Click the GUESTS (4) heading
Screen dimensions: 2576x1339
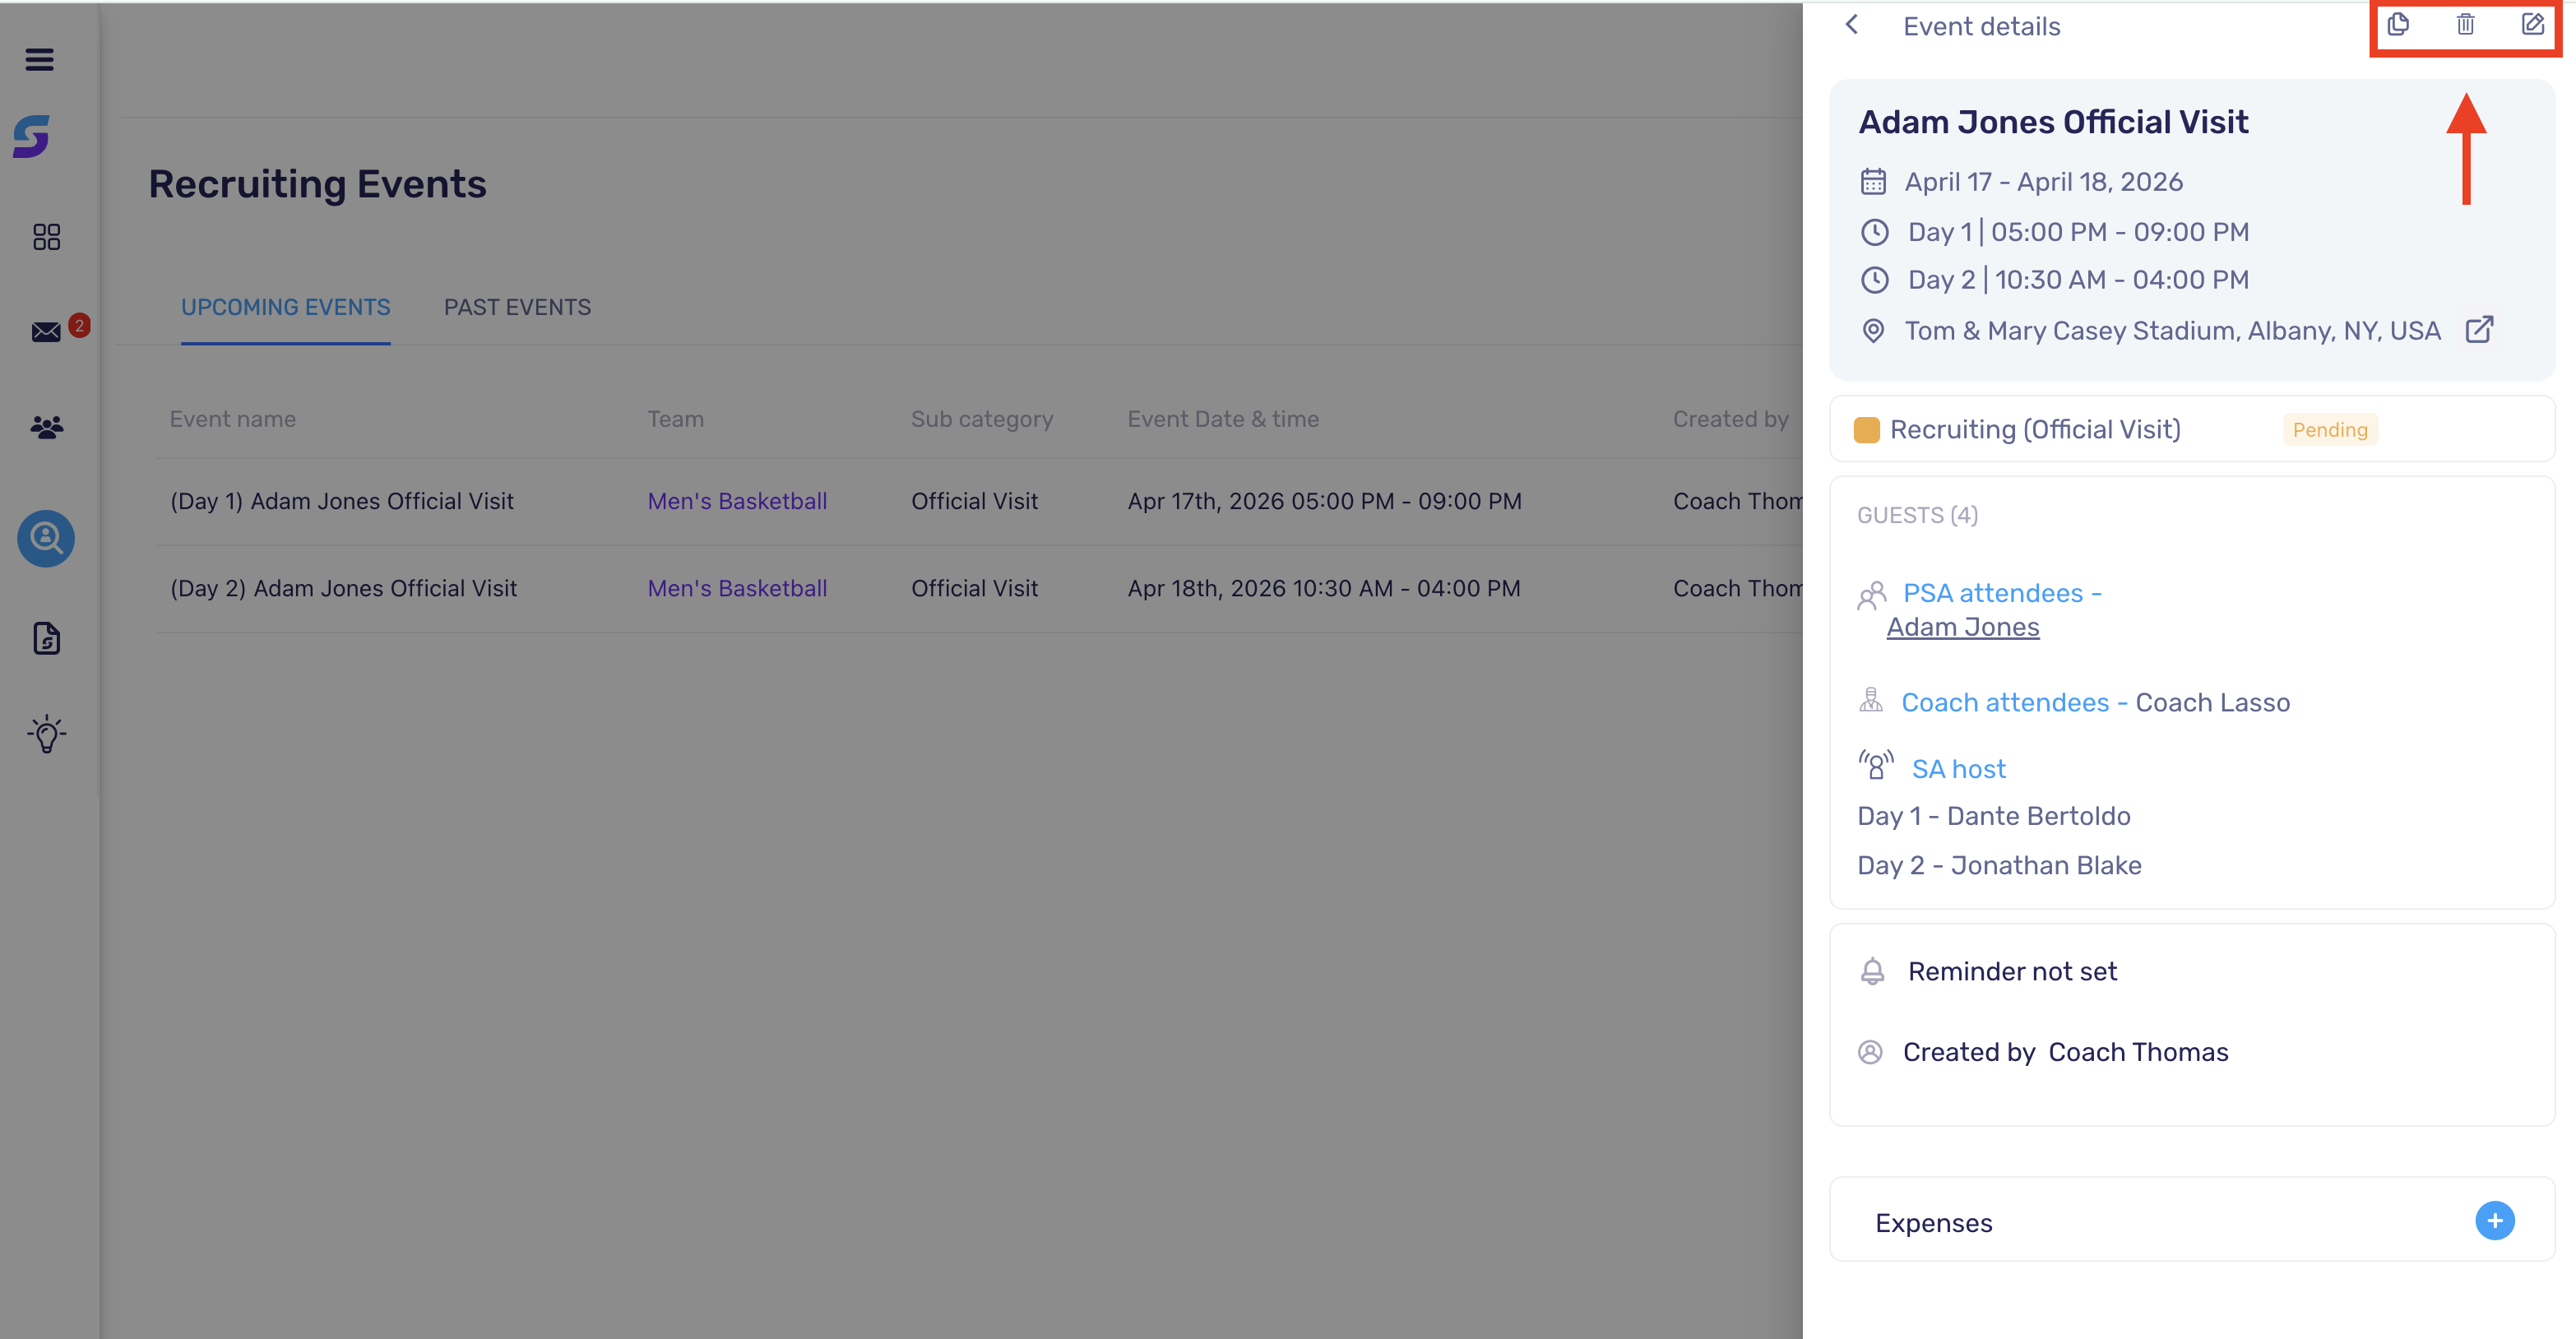1917,515
